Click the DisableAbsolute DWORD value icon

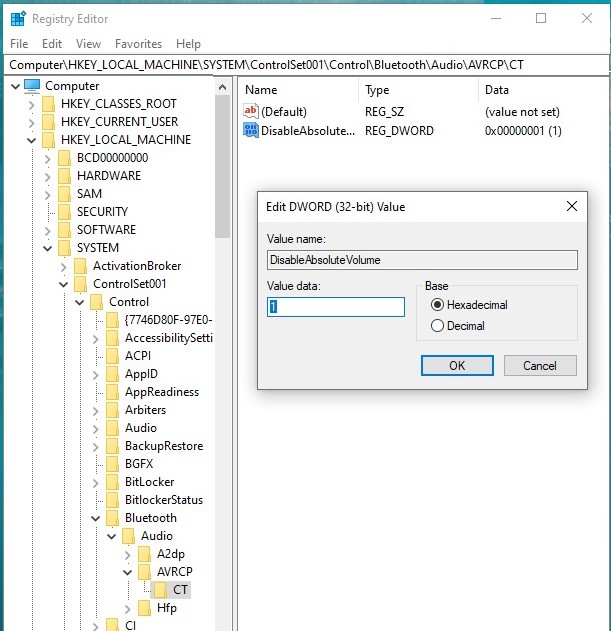click(251, 130)
